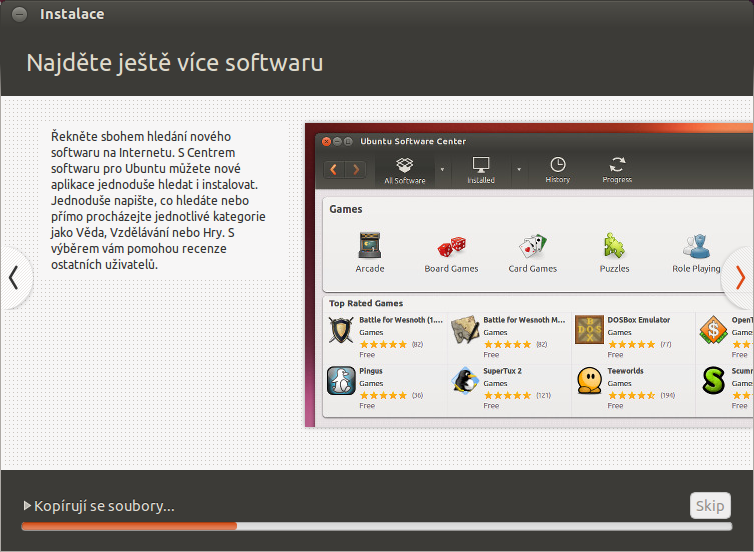Click the SuperTux 2 star rating

tap(507, 395)
